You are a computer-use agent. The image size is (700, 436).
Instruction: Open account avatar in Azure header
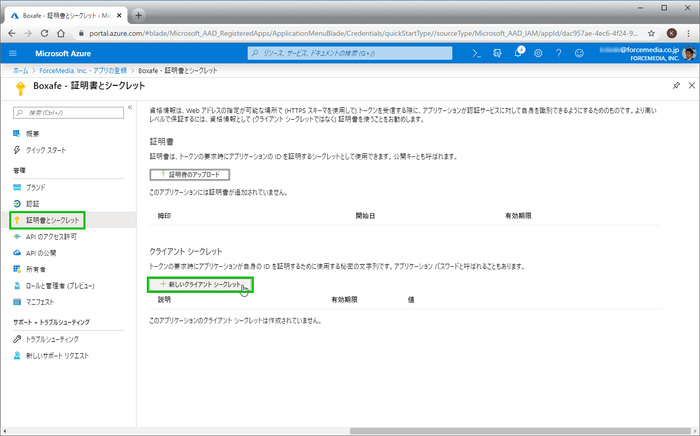coord(689,53)
